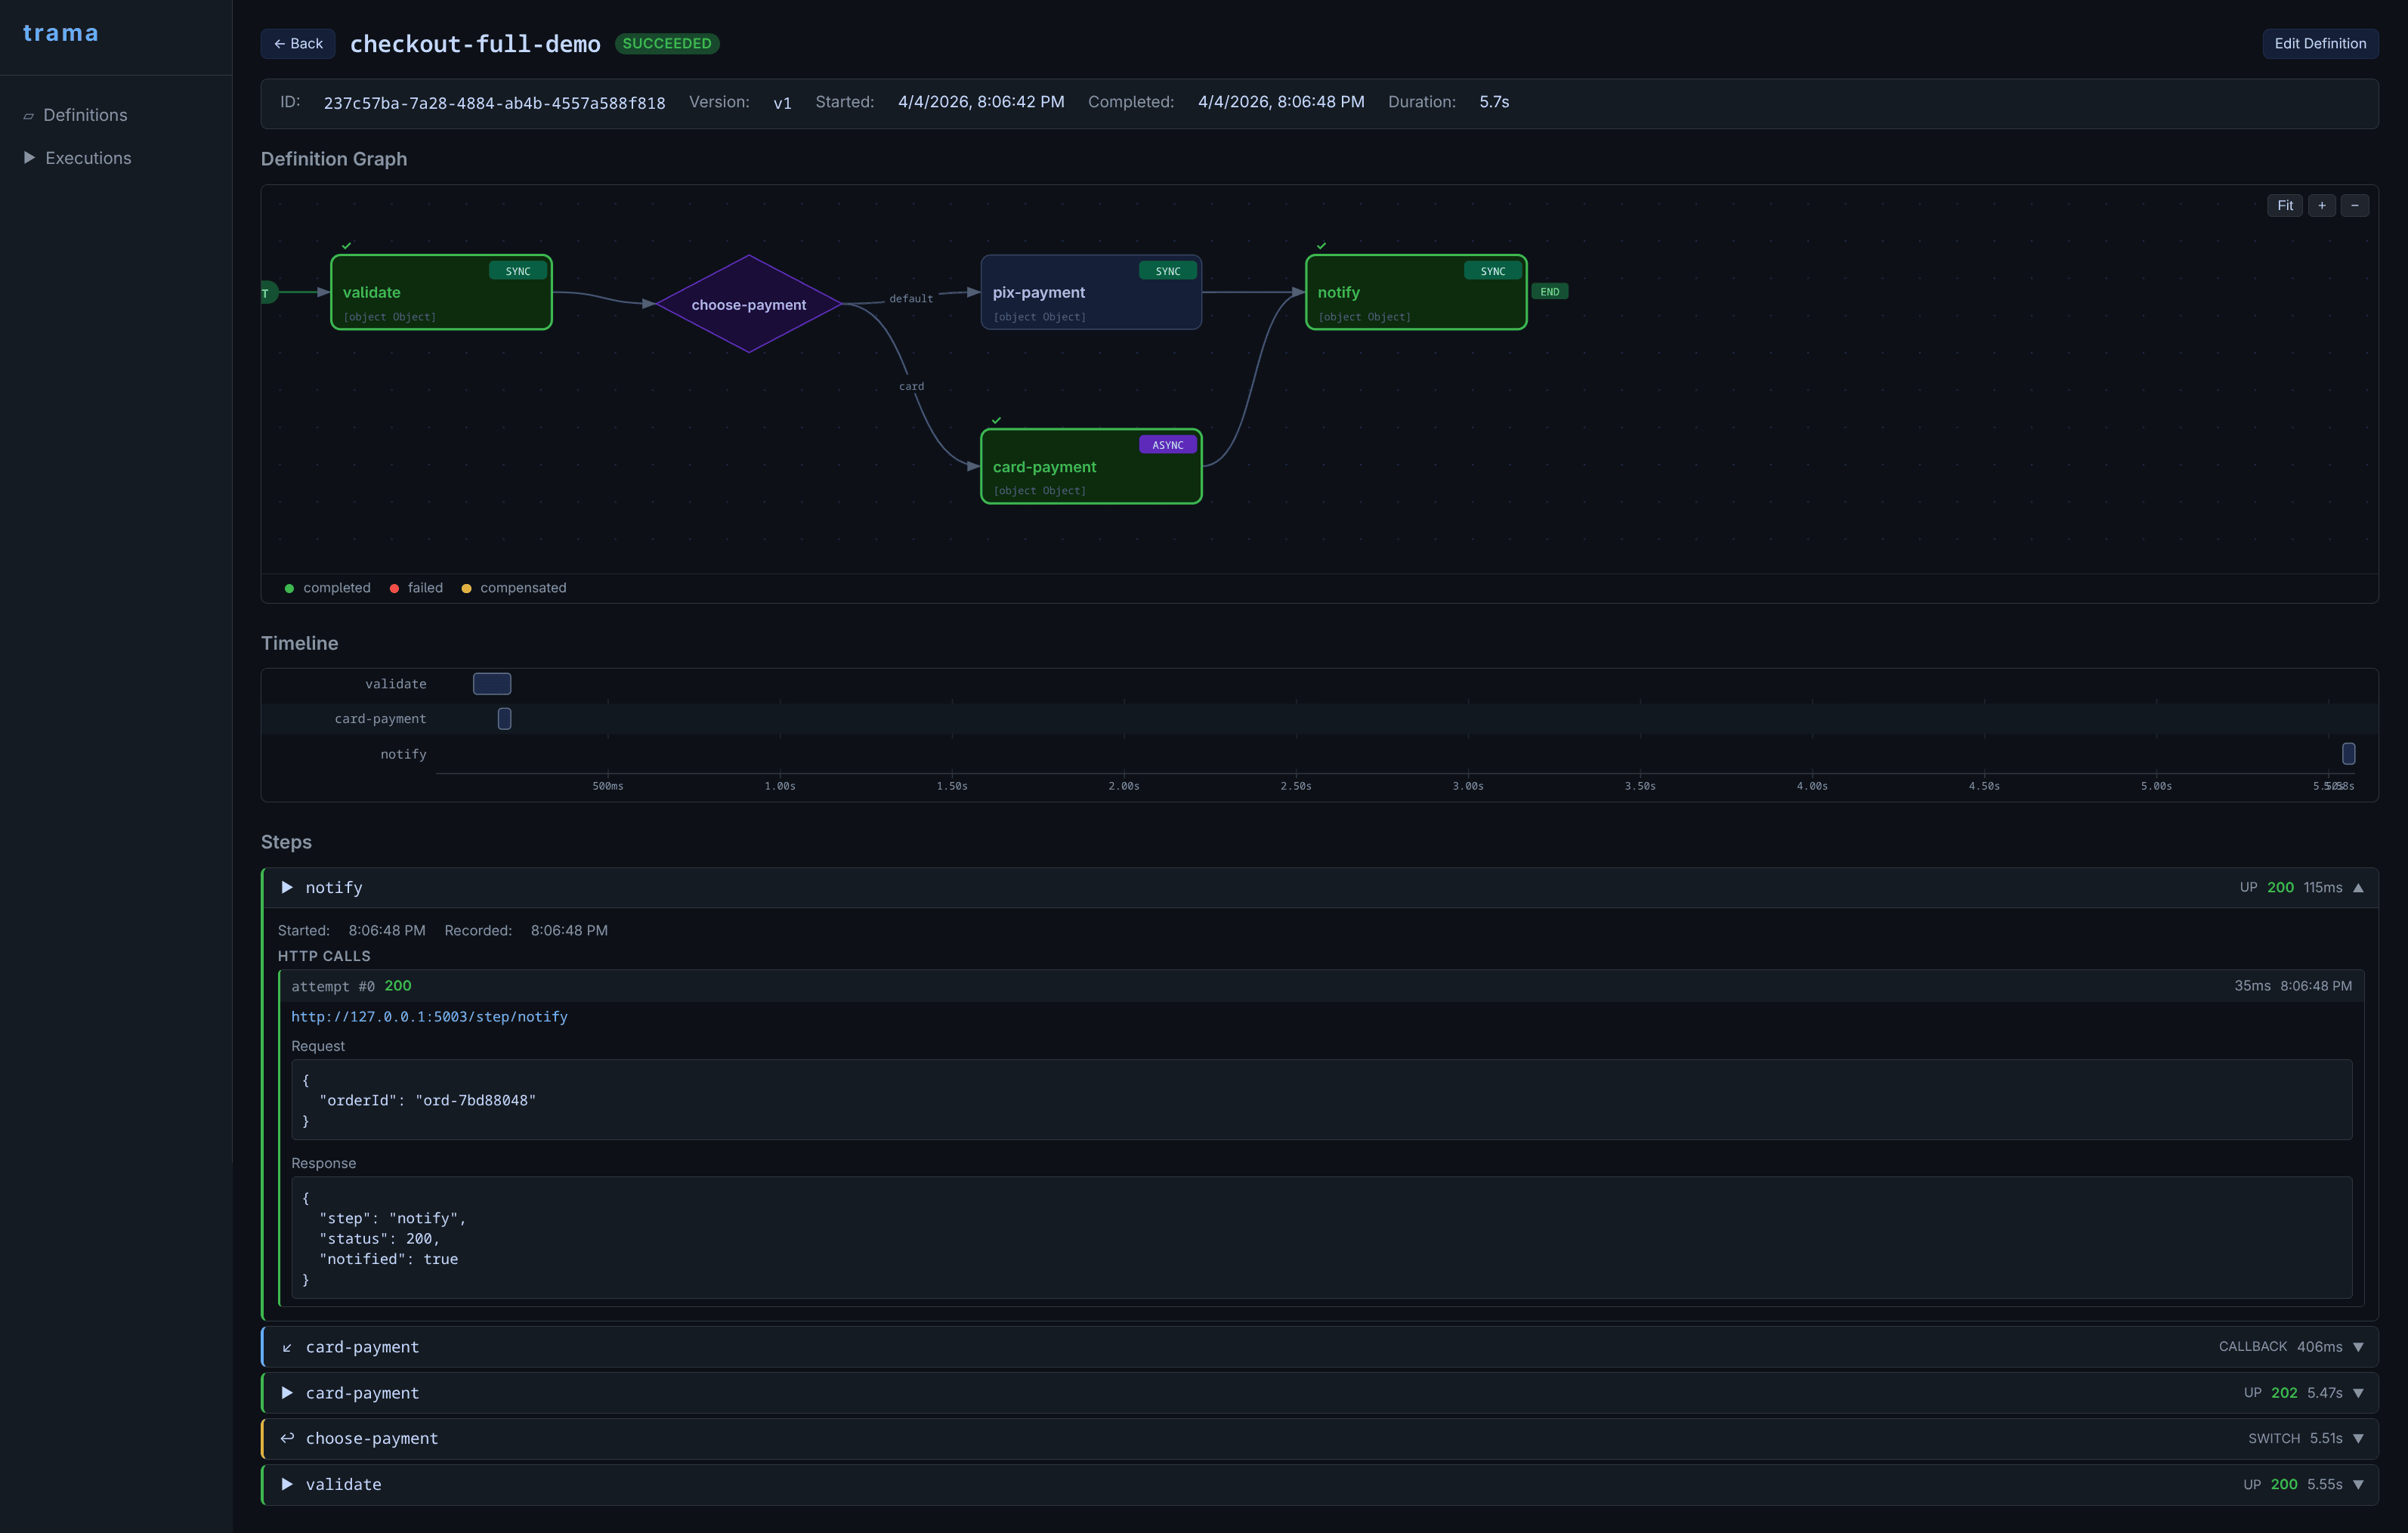Click the start node marker in graph
Screen dimensions: 2408x1533
[268, 293]
